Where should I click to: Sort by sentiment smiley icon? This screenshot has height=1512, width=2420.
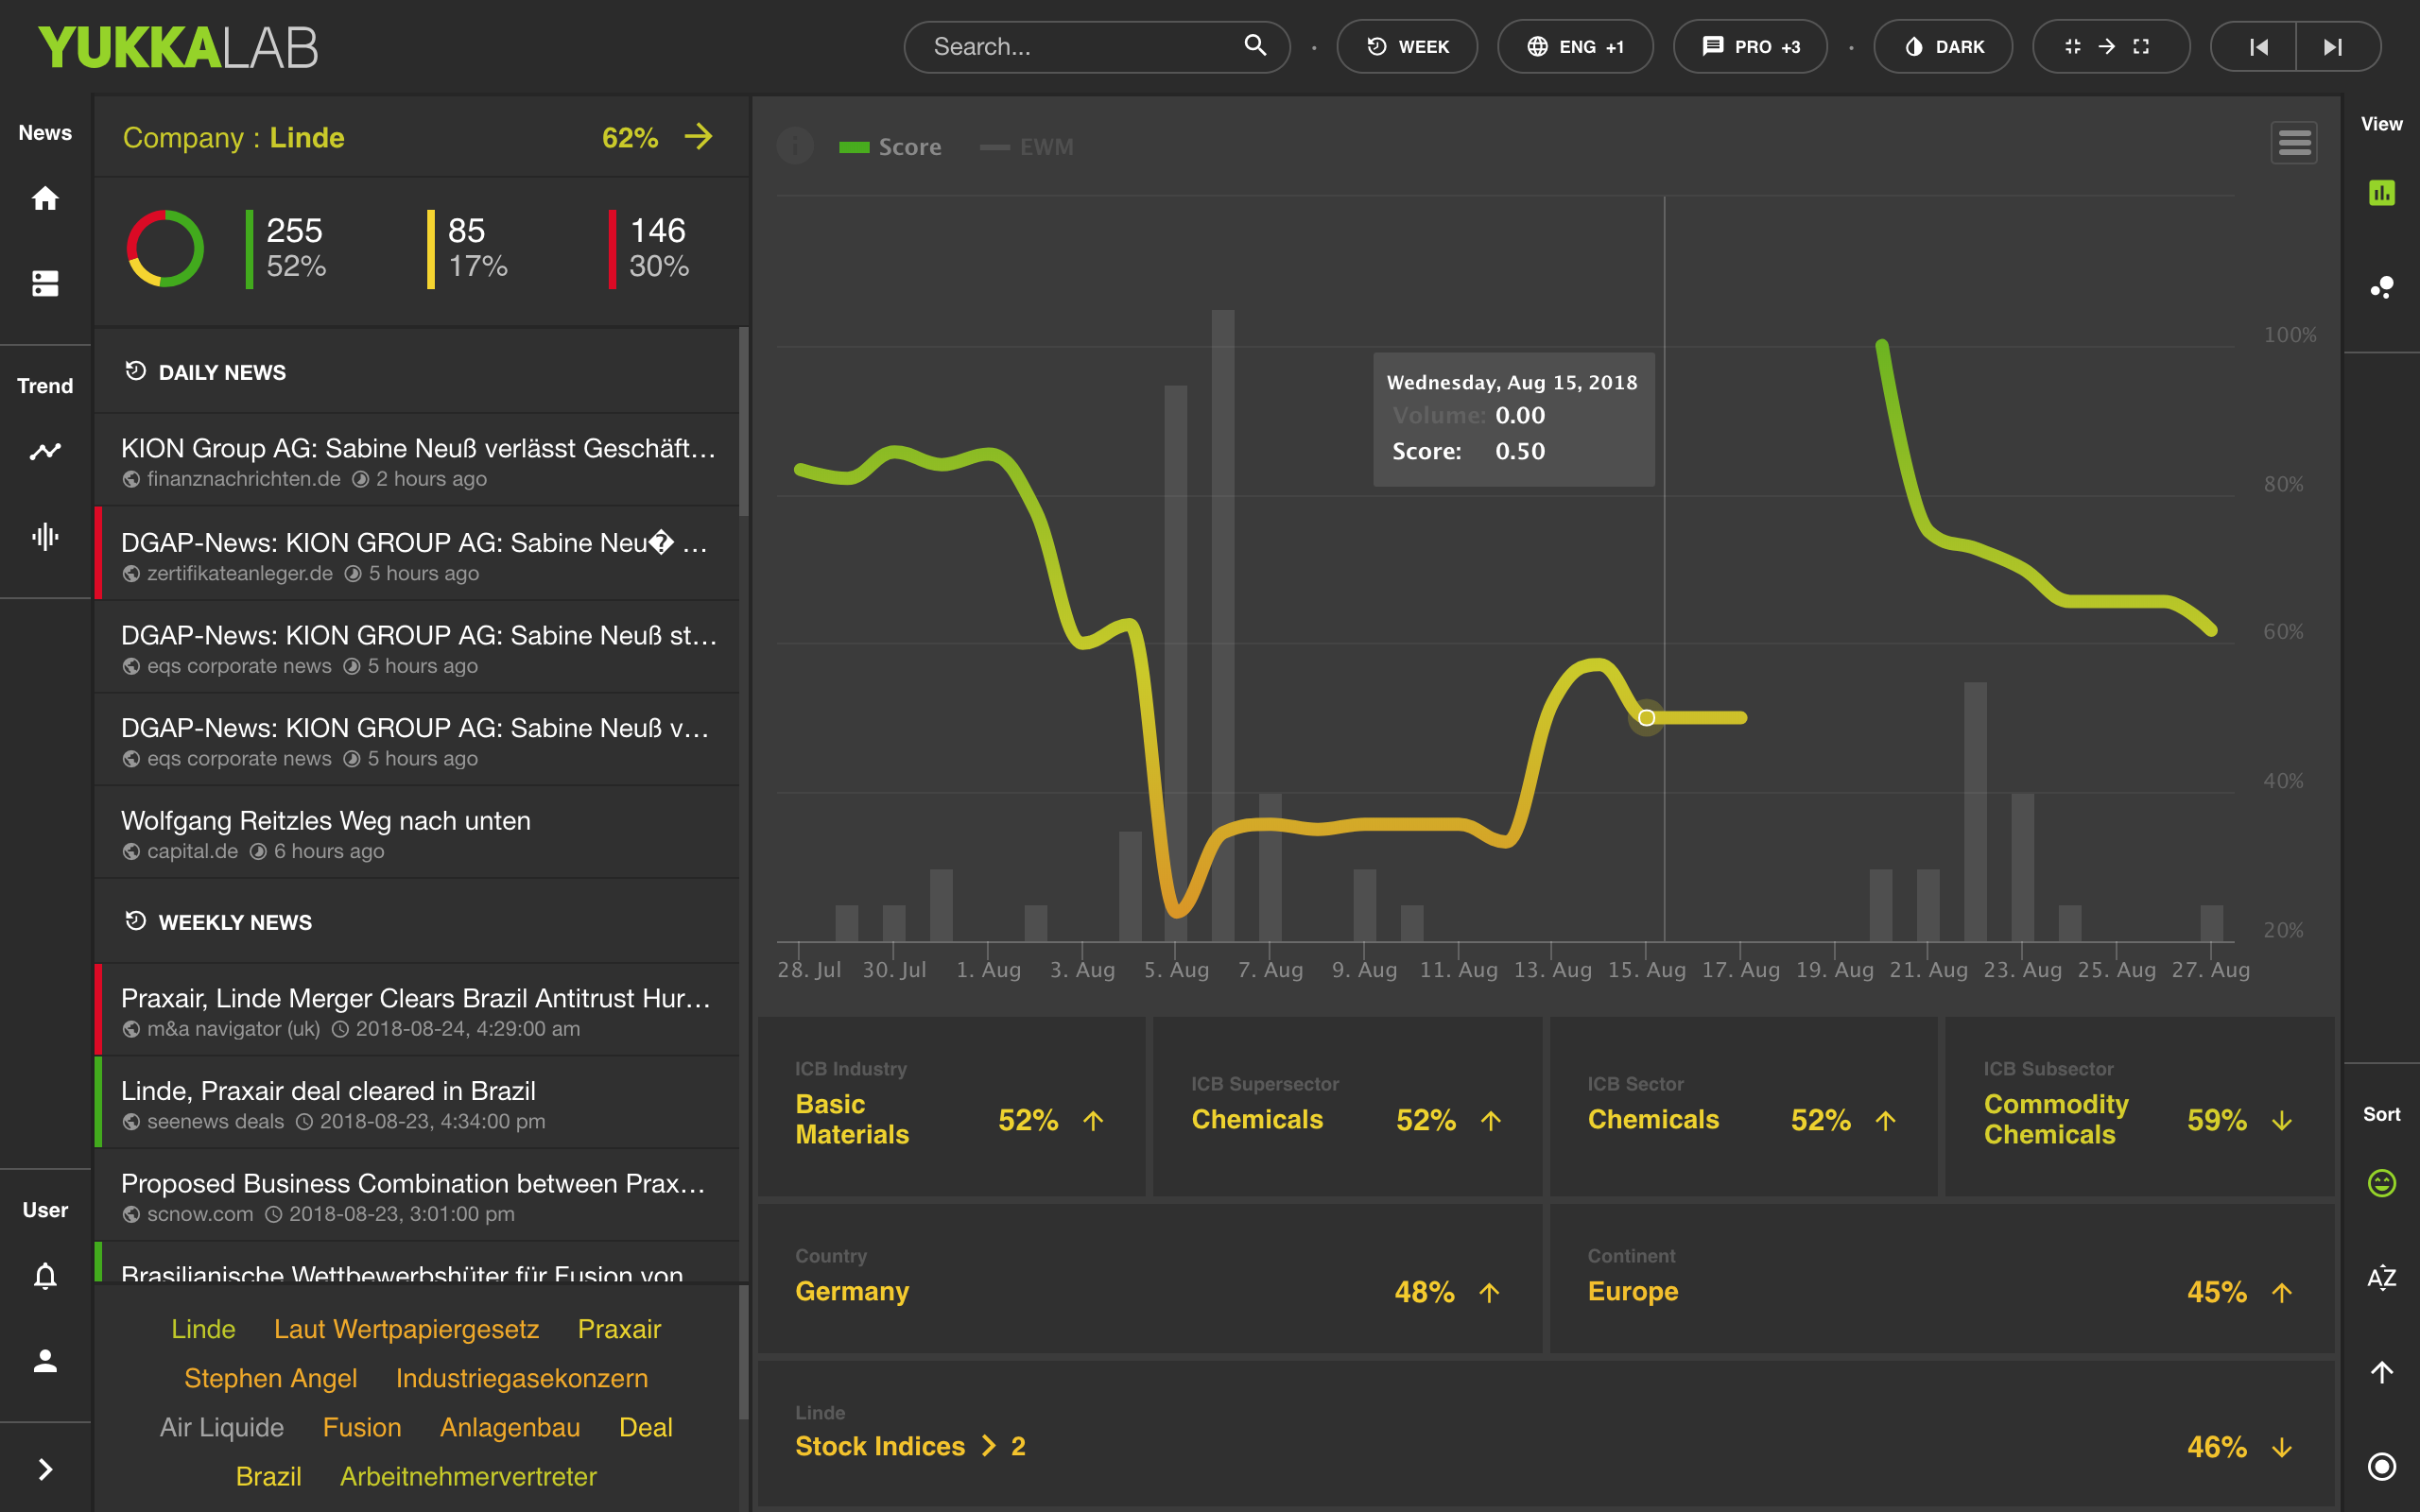click(x=2382, y=1183)
